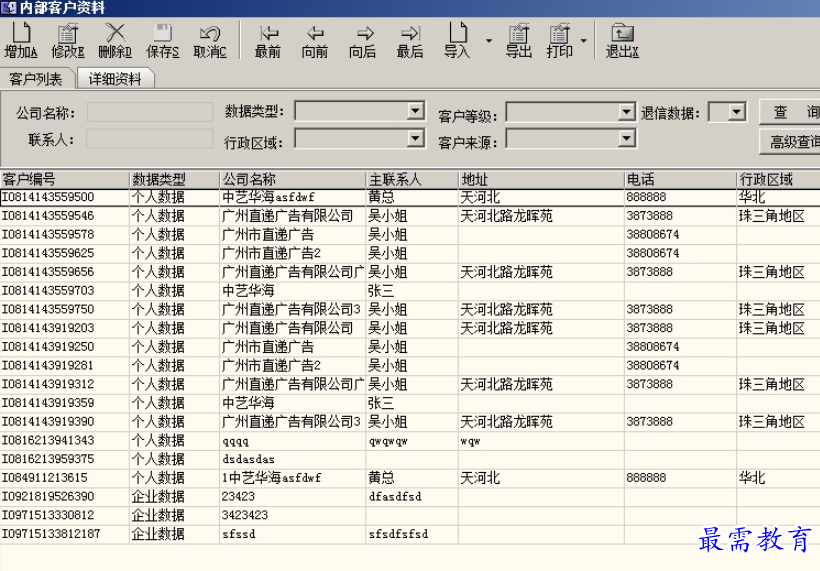Expand the 行政区域 dropdown
The width and height of the screenshot is (820, 571).
coord(415,139)
